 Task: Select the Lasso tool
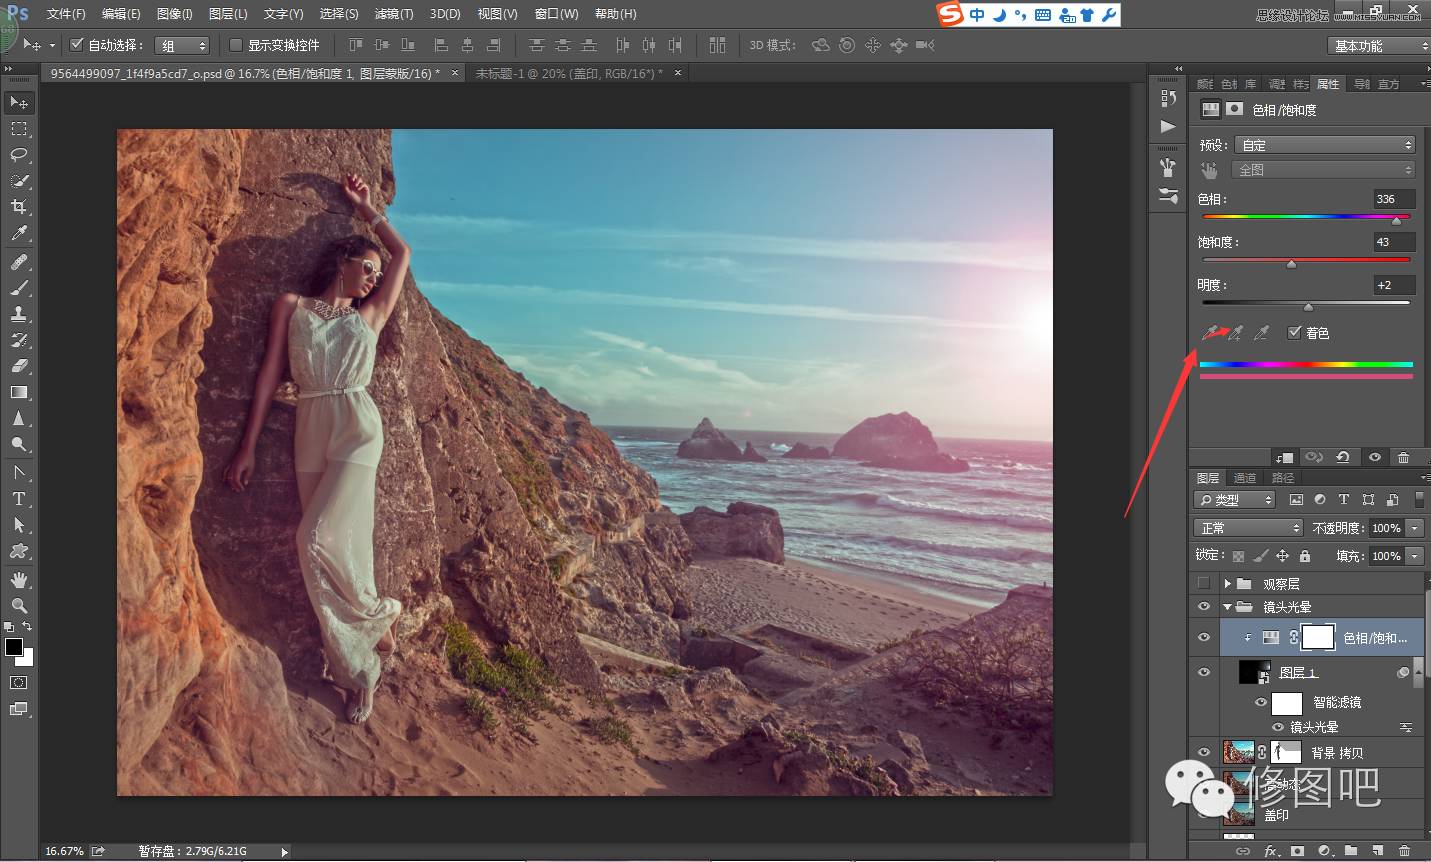coord(19,155)
